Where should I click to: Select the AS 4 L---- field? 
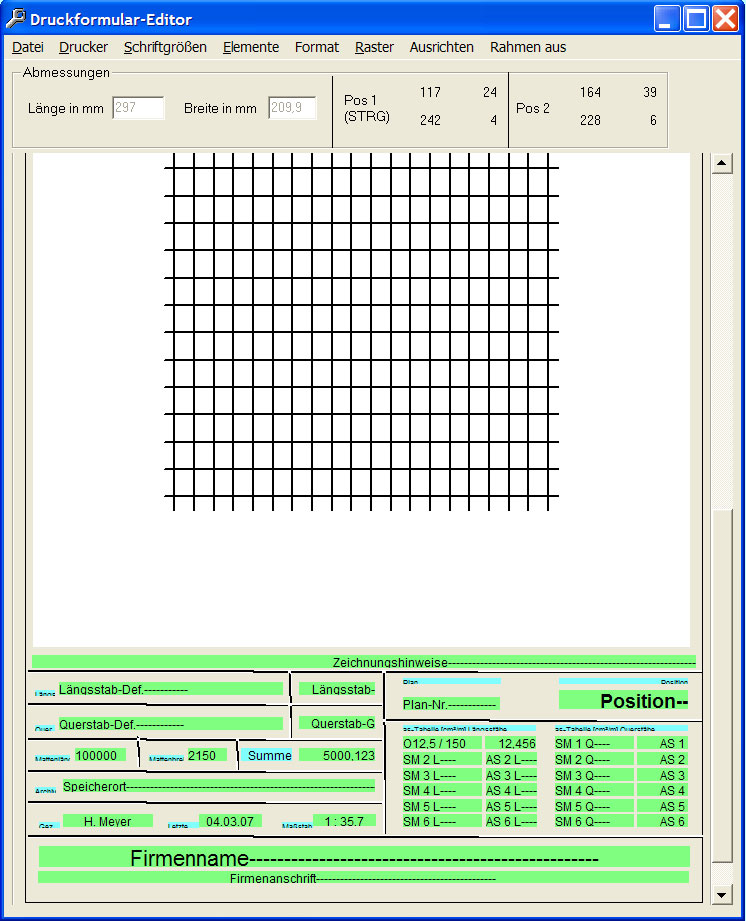click(x=510, y=790)
